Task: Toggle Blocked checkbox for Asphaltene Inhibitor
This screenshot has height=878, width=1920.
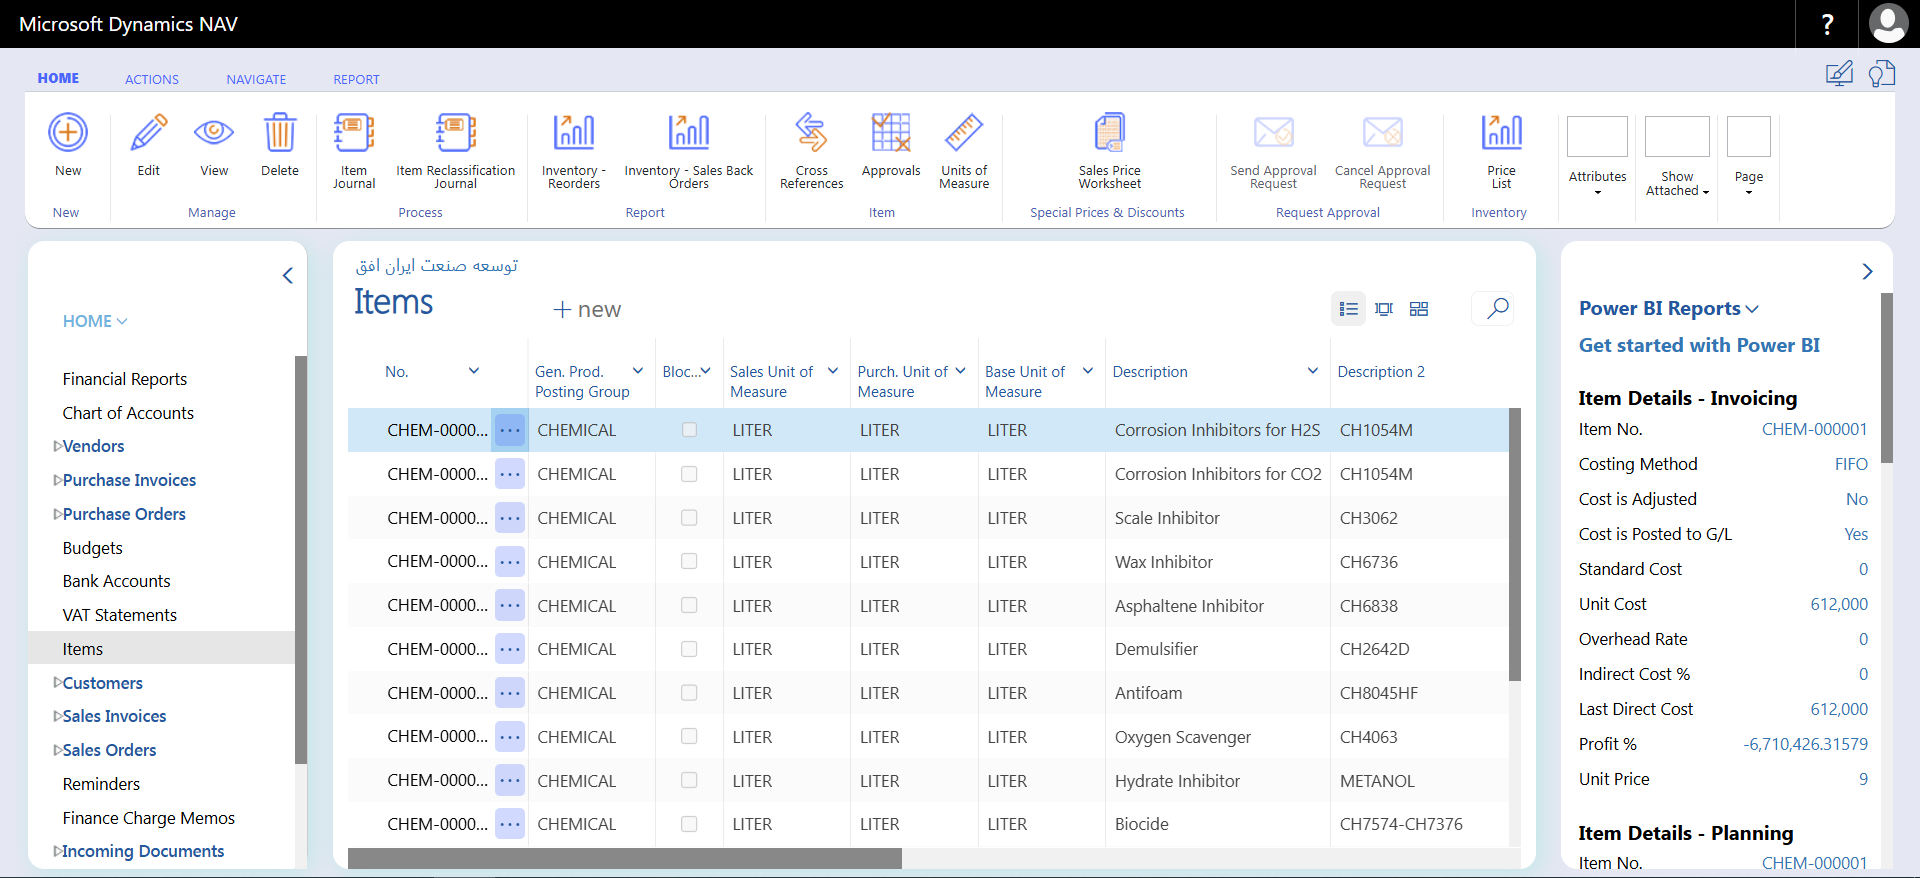Action: (x=689, y=605)
